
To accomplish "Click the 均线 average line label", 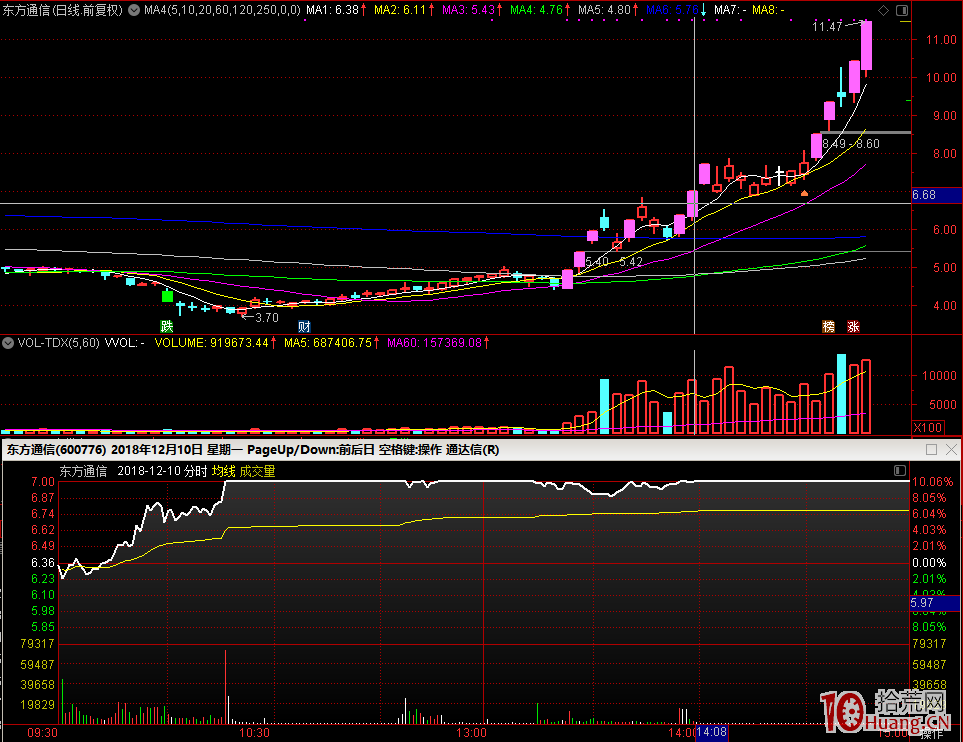I will pos(223,471).
